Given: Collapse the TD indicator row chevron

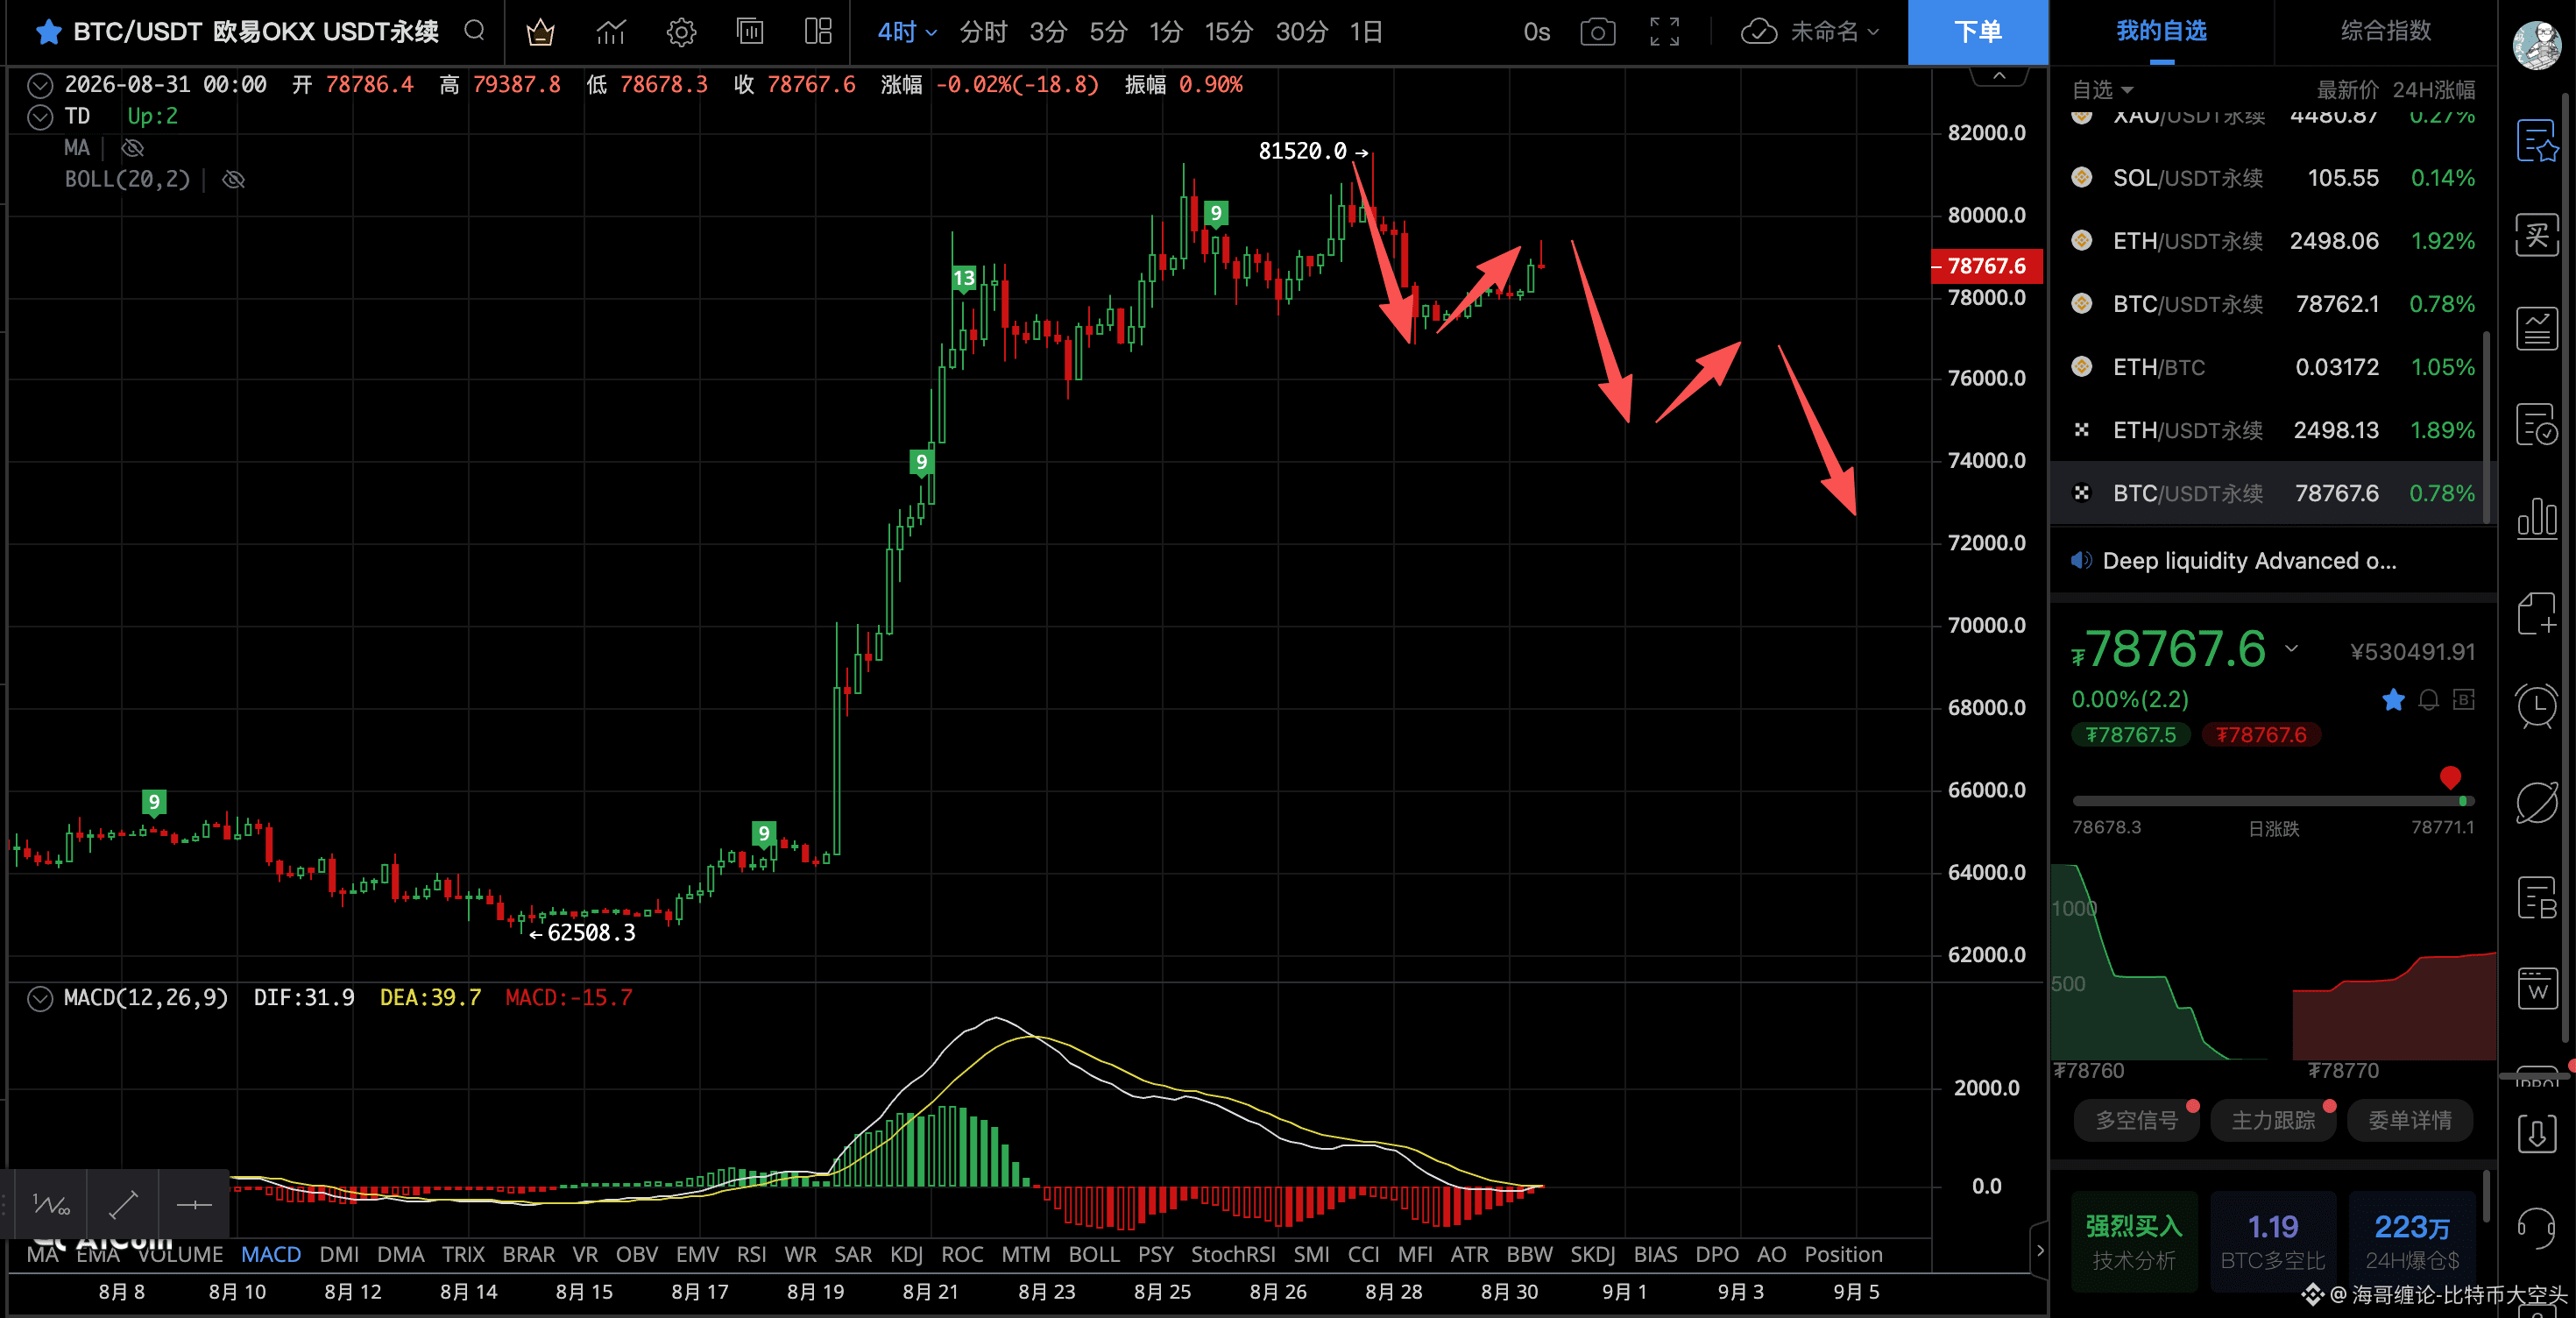Looking at the screenshot, I should 40,117.
